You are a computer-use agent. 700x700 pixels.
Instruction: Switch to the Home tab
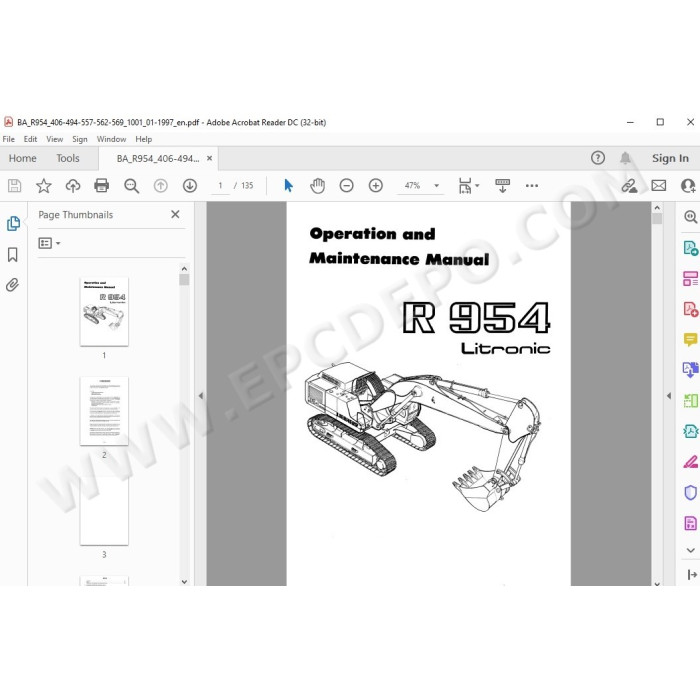click(x=22, y=158)
